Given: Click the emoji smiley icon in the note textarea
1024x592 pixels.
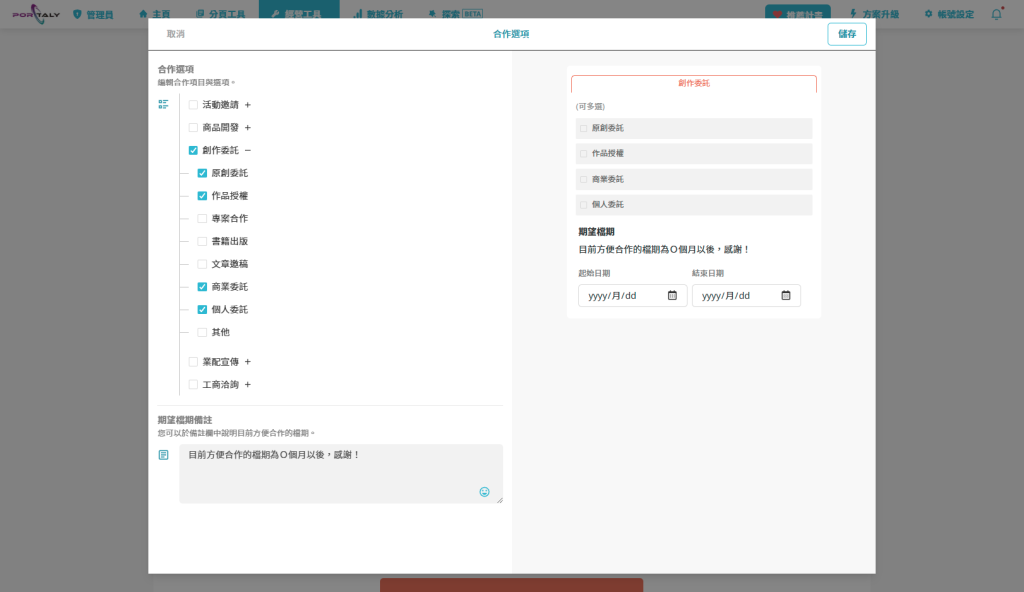Looking at the screenshot, I should pyautogui.click(x=485, y=492).
